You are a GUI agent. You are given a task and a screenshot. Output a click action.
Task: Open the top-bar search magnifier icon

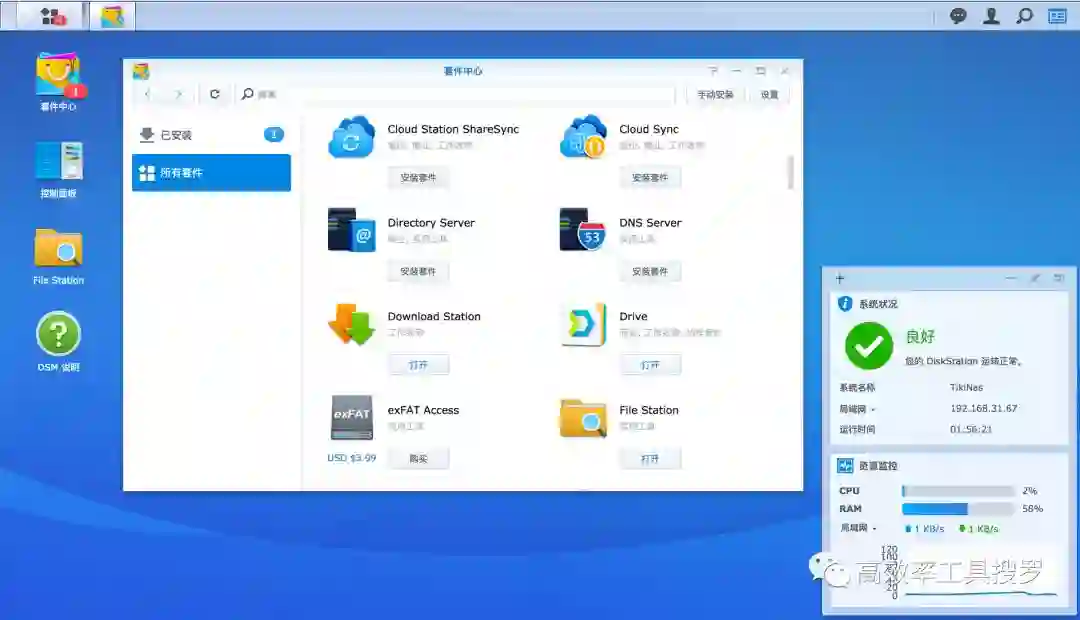[x=1024, y=16]
